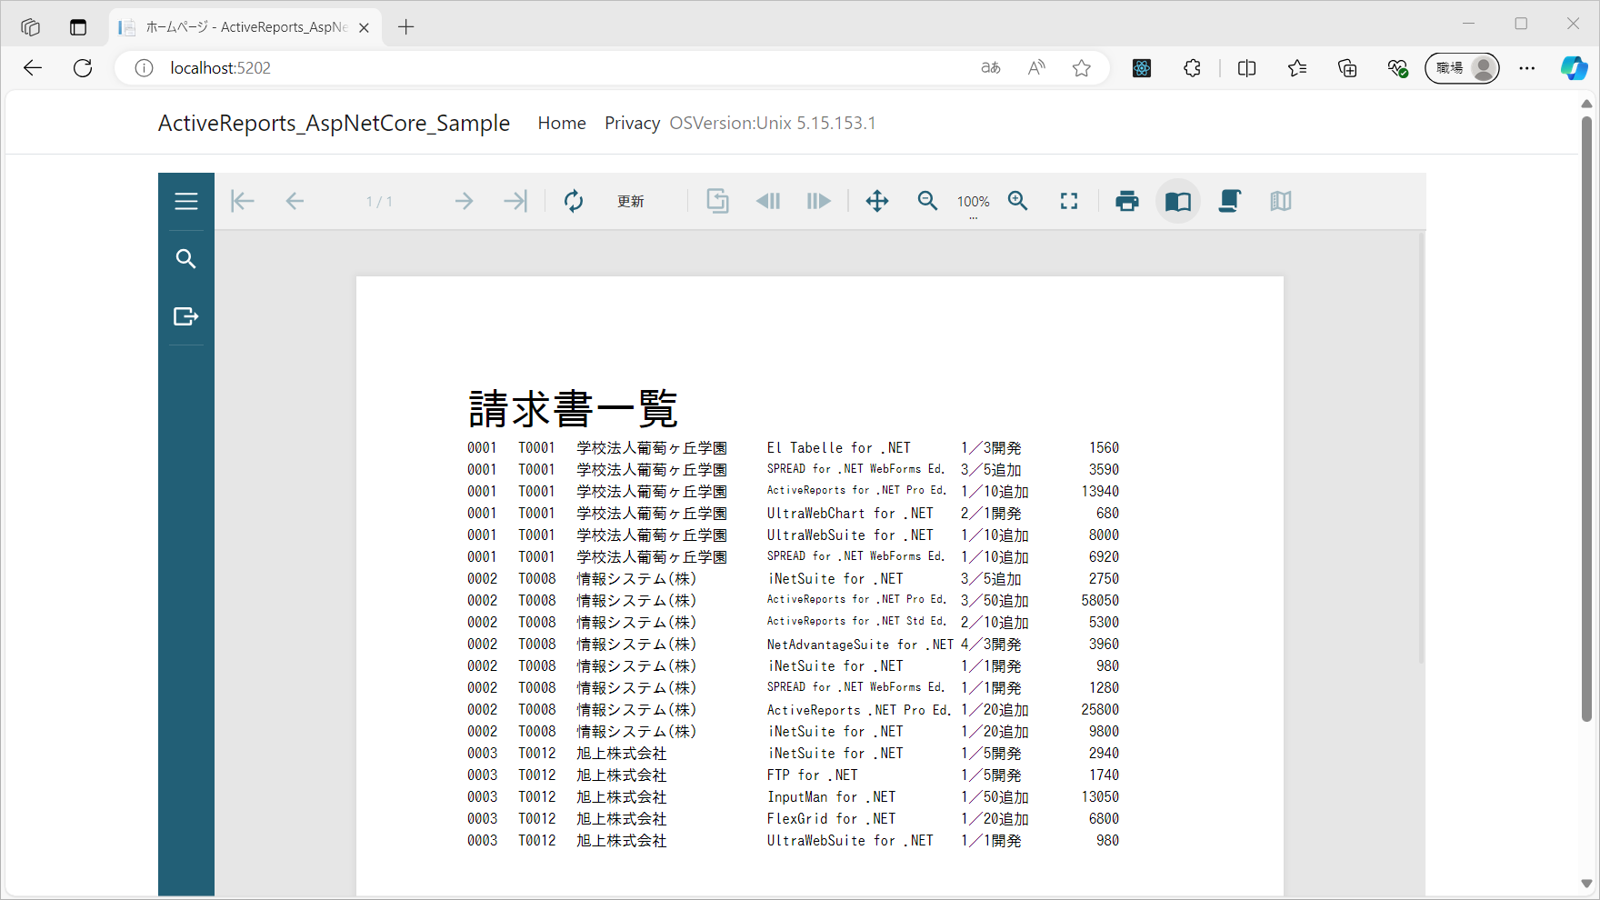Open browser settings and more menu

pyautogui.click(x=1527, y=68)
